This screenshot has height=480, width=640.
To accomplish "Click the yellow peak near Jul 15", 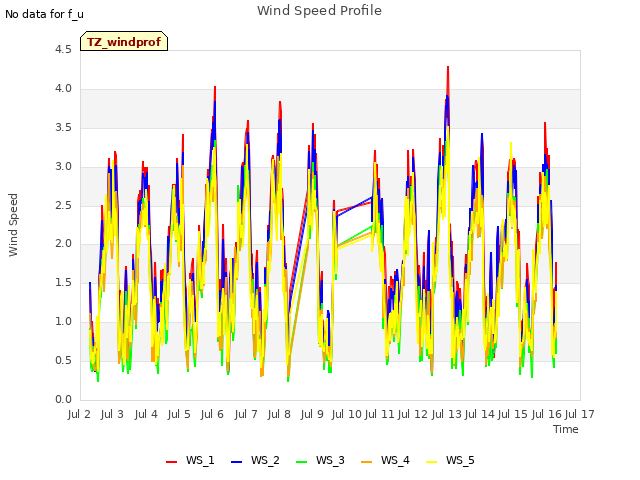I will tap(511, 144).
